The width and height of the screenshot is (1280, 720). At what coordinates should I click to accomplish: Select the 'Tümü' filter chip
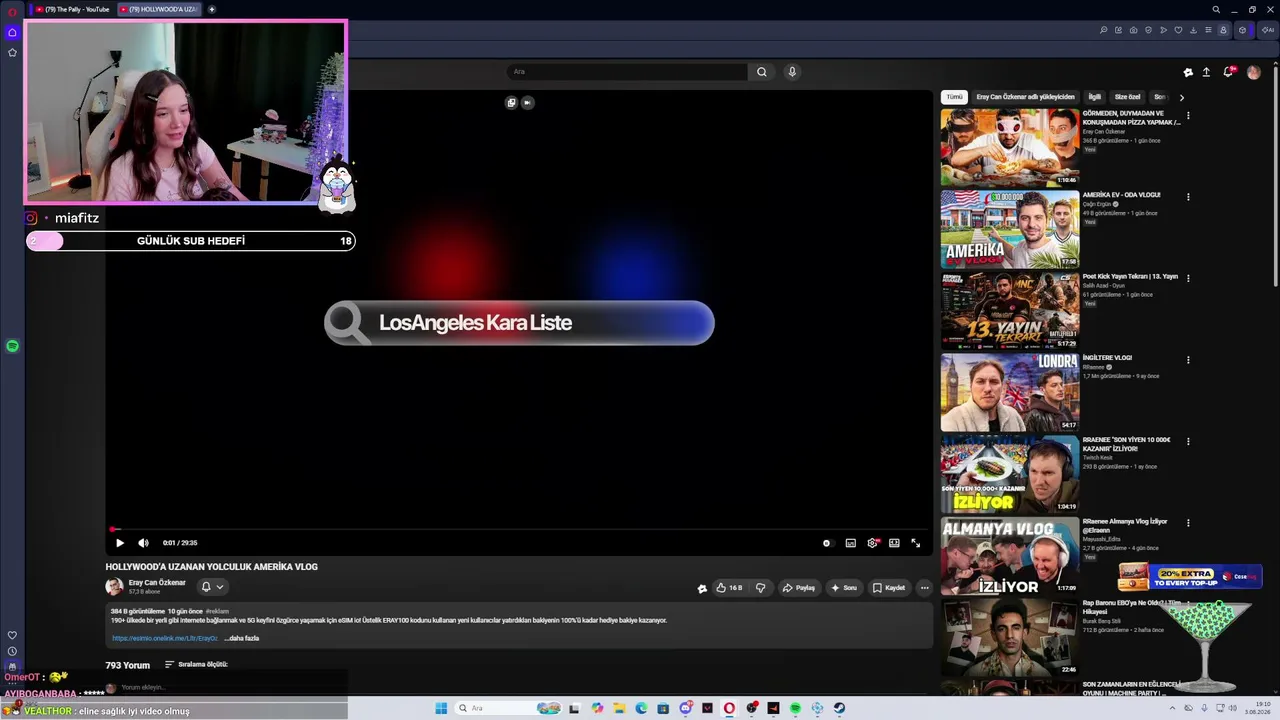click(x=955, y=97)
